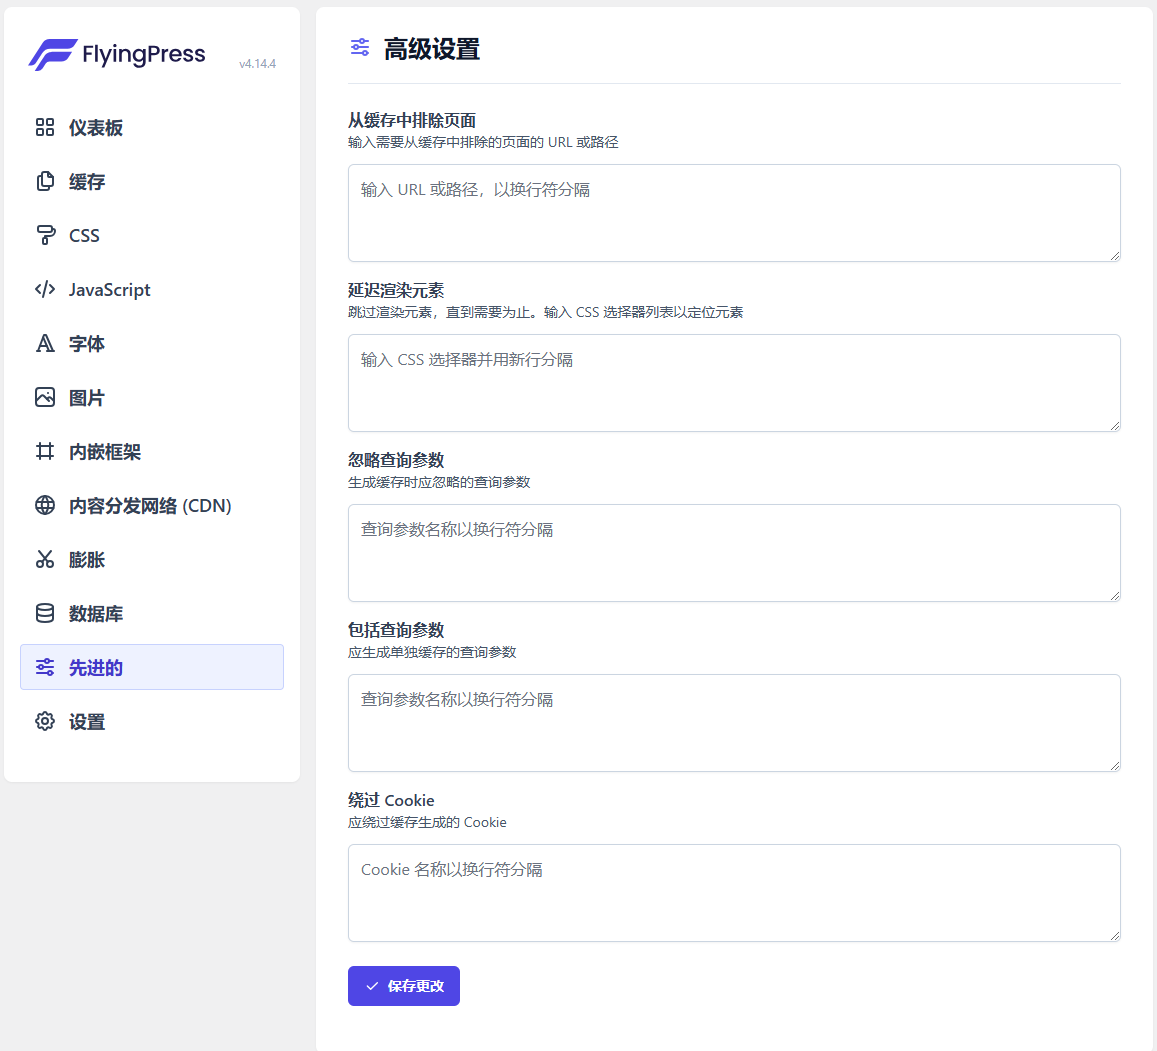Click the 图片 image icon
Viewport: 1157px width, 1051px height.
pos(44,397)
